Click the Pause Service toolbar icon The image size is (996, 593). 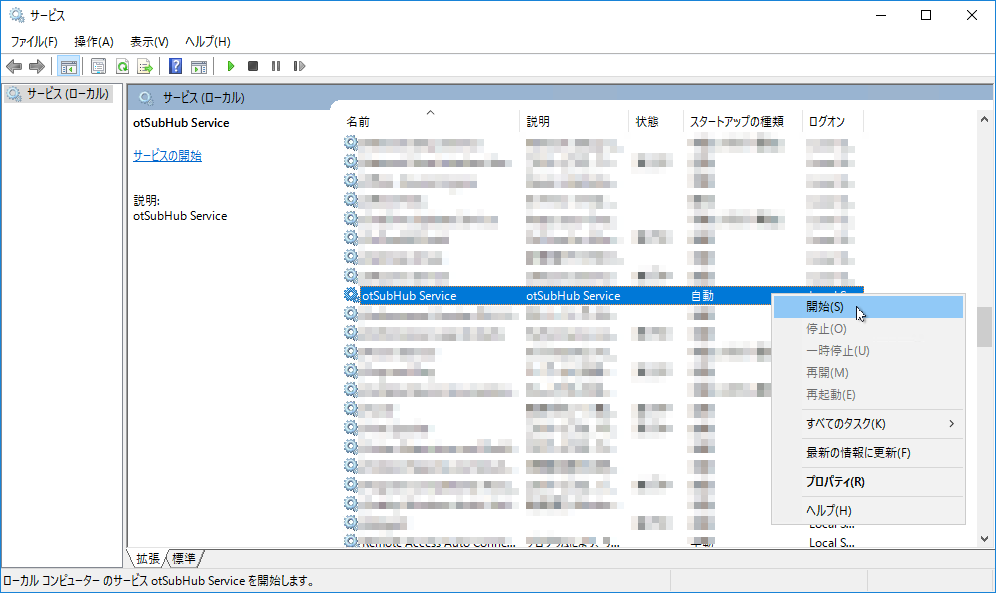tap(276, 66)
